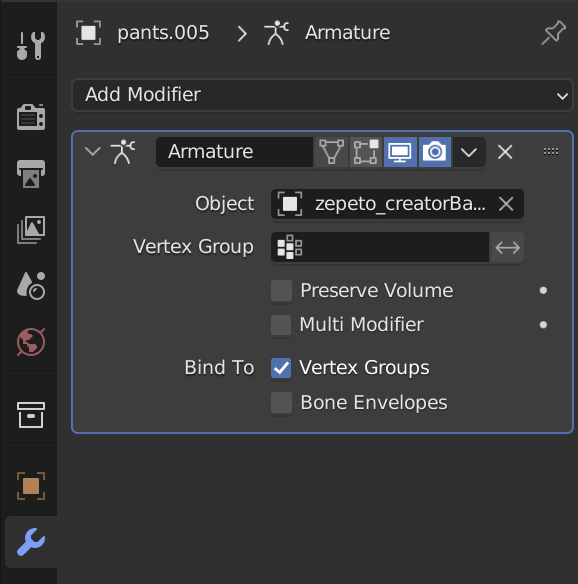The width and height of the screenshot is (578, 584).
Task: Clear the zepeto_creatorBa object field
Action: point(506,204)
